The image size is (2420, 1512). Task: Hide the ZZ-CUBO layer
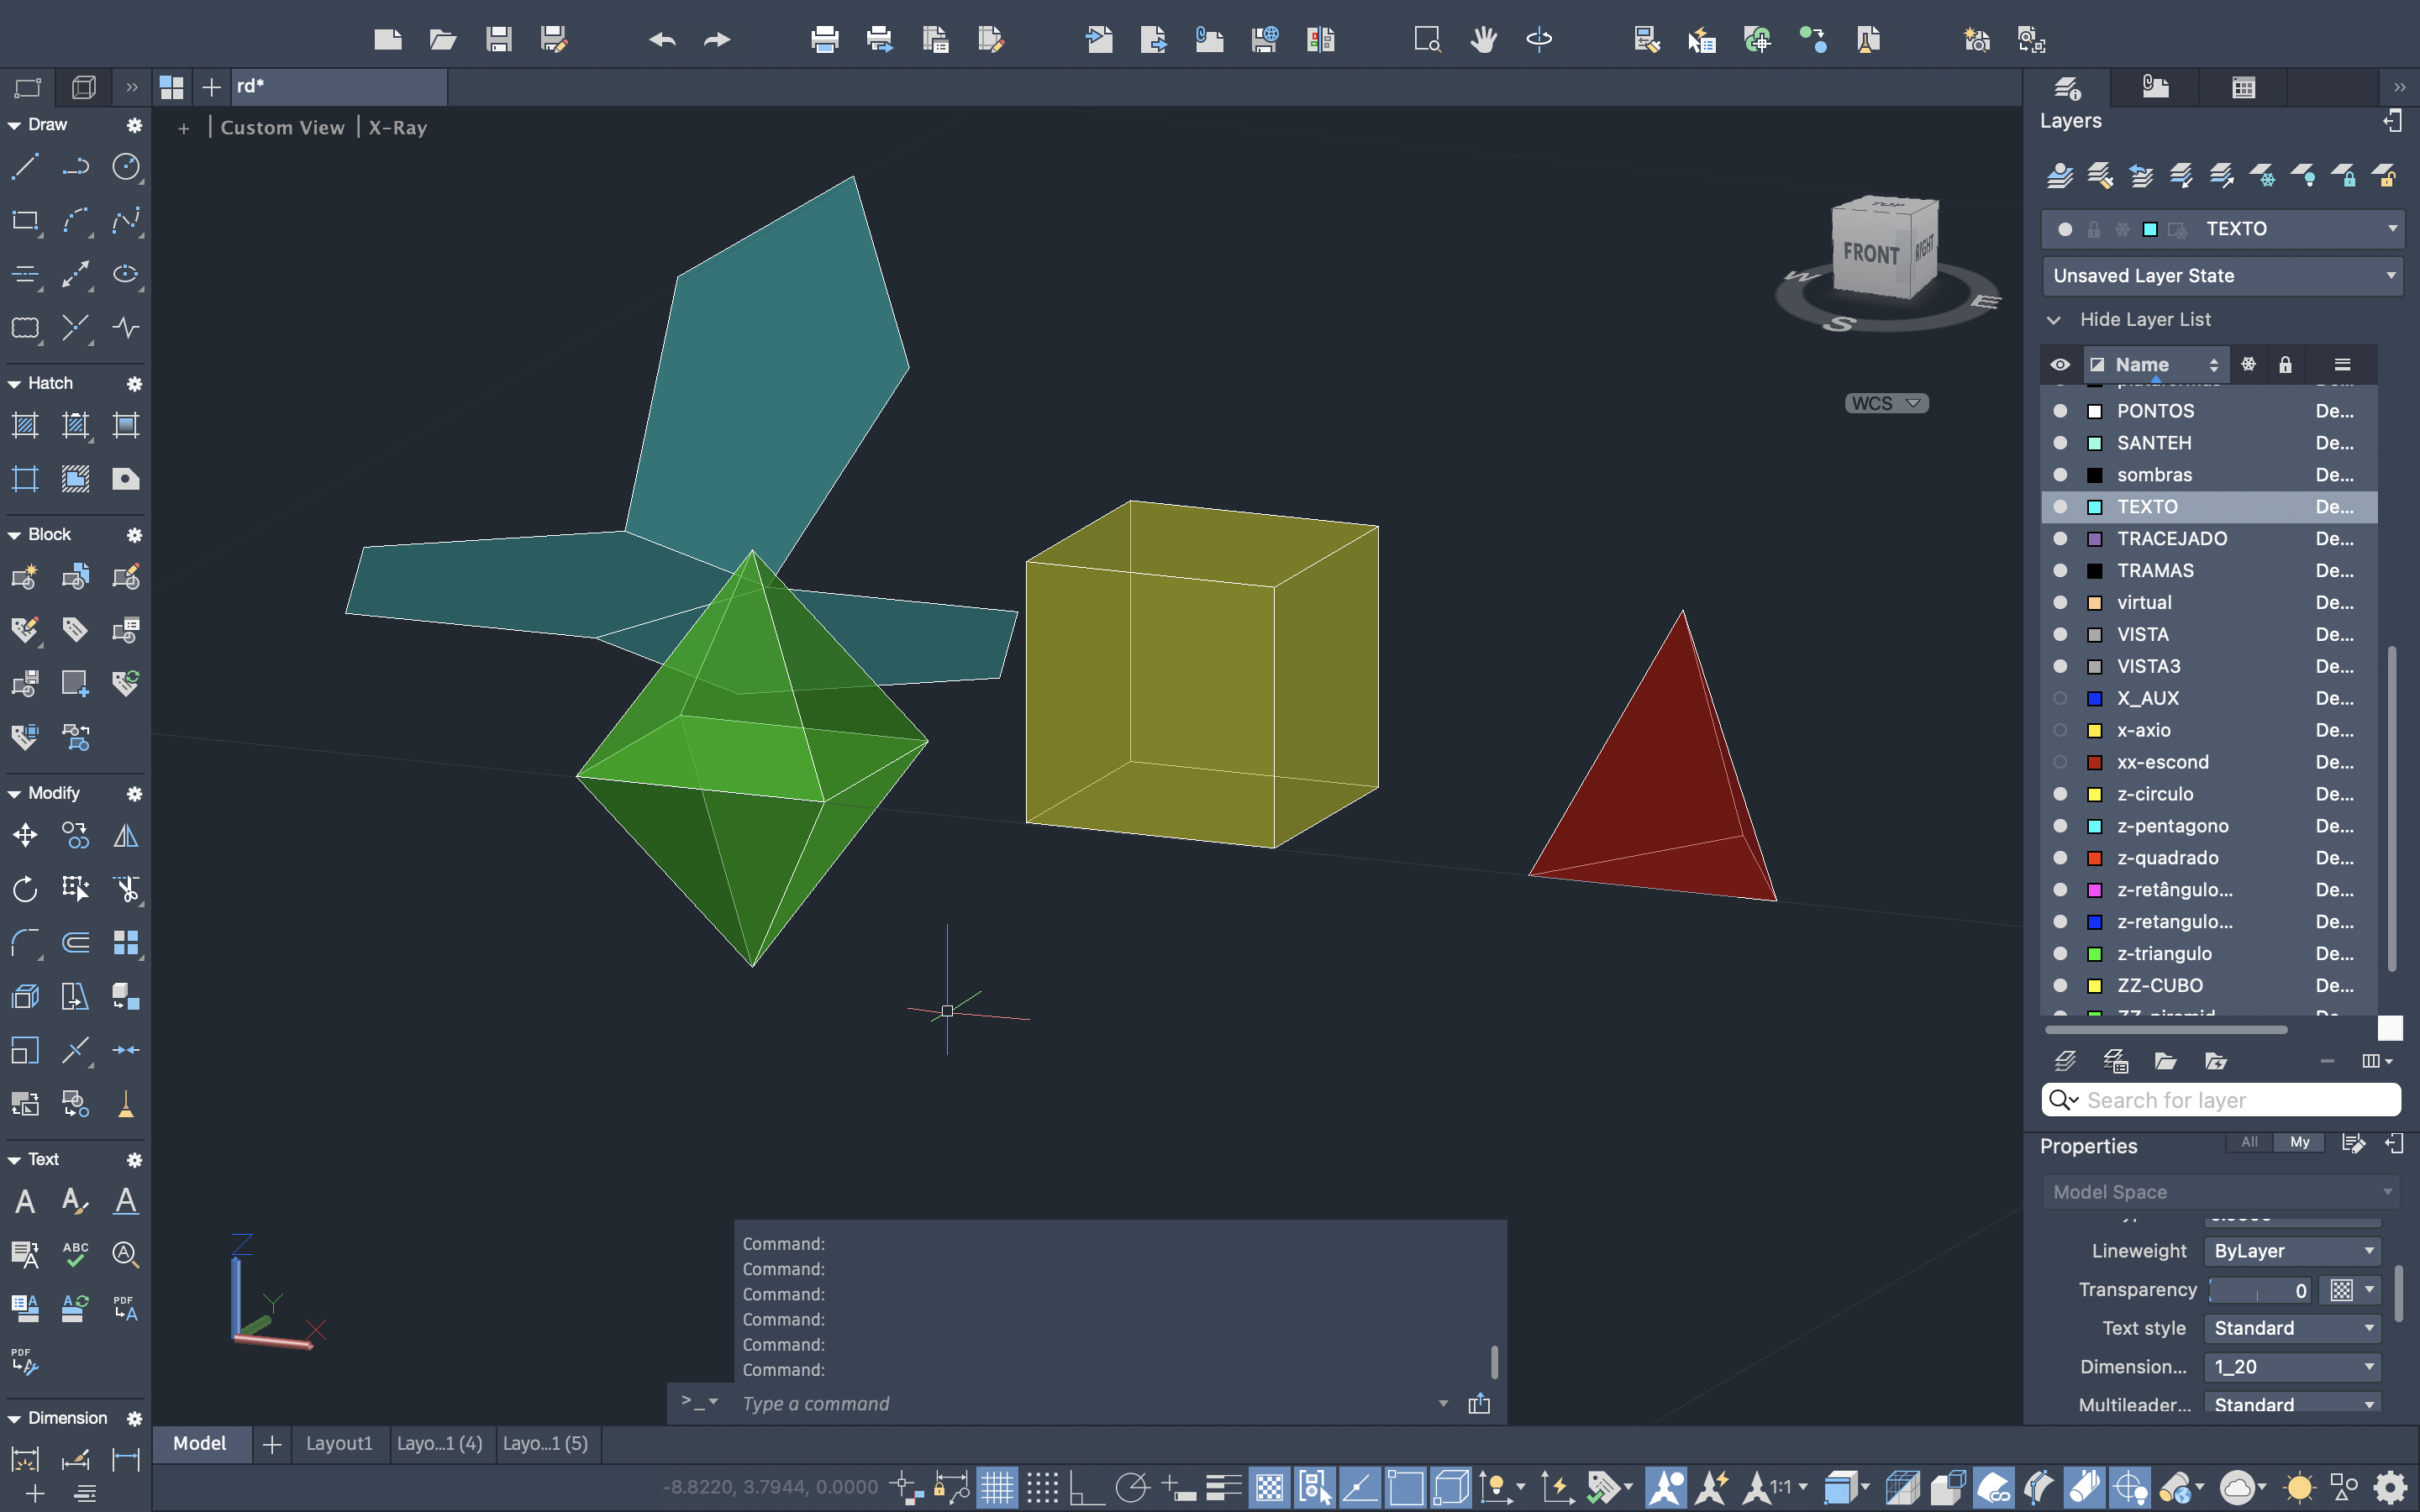coord(2060,985)
